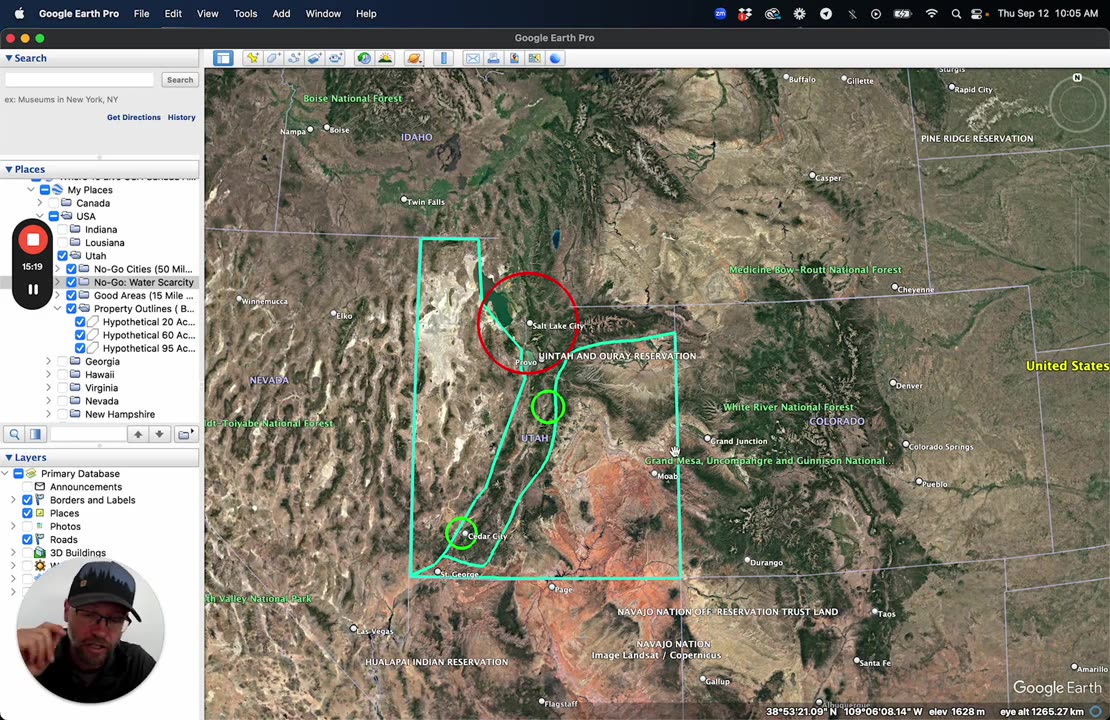Show the ruler measurement tool
The width and height of the screenshot is (1110, 720).
(x=443, y=58)
